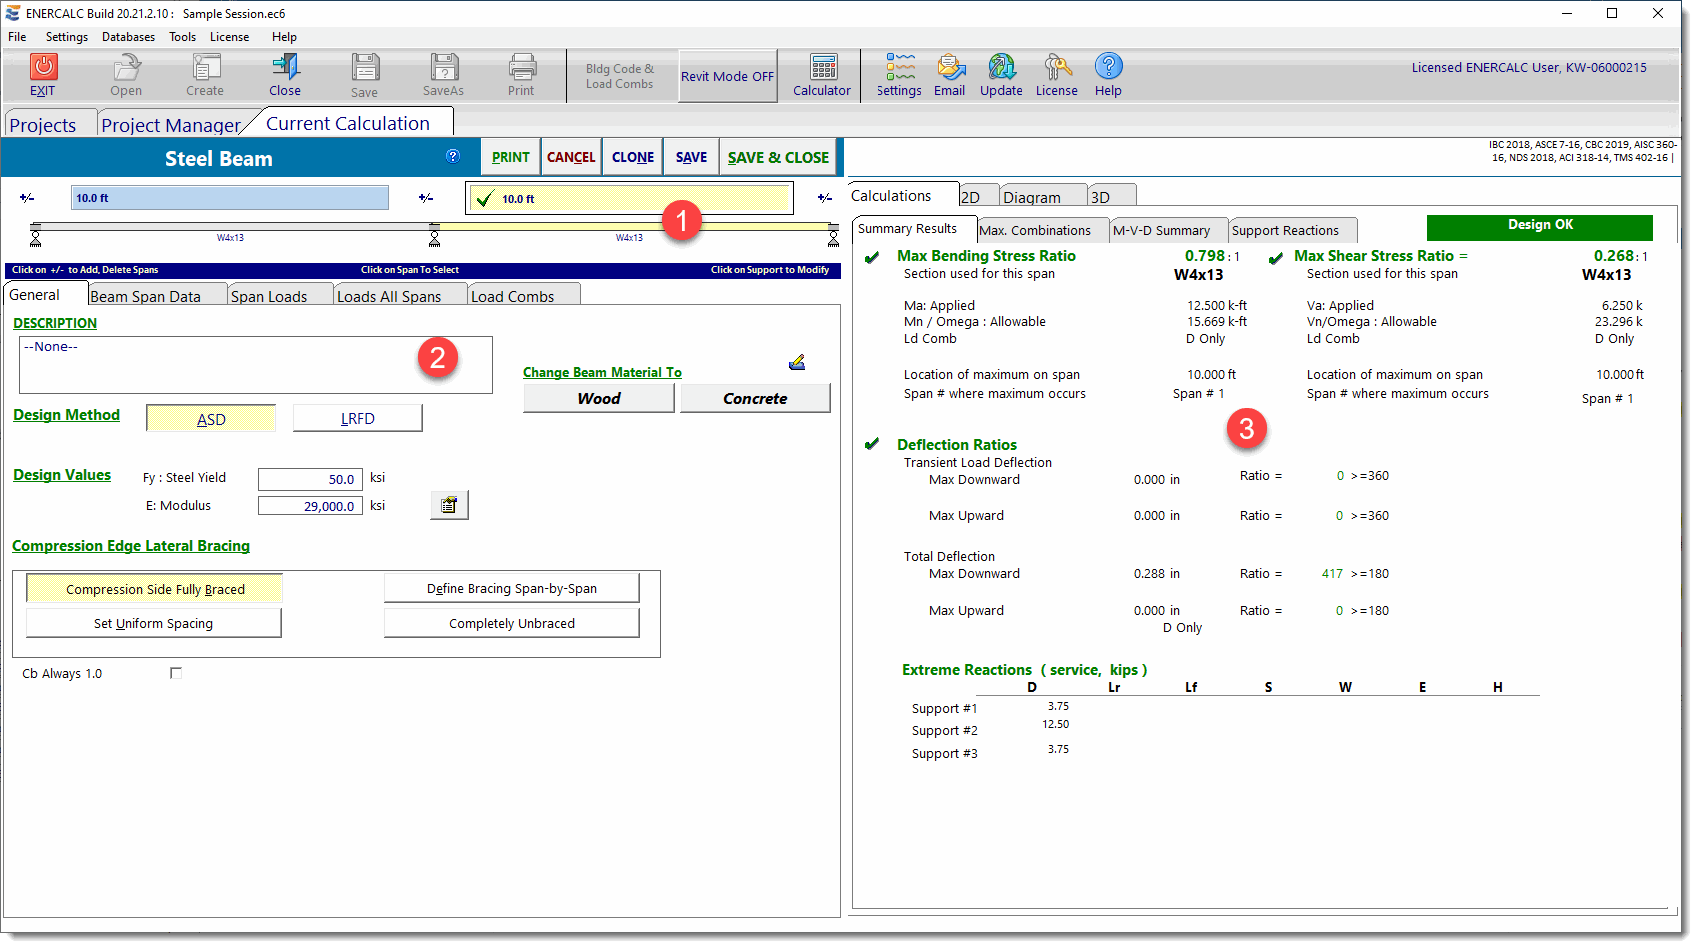The image size is (1697, 948).
Task: Click the CLONE button
Action: click(633, 157)
